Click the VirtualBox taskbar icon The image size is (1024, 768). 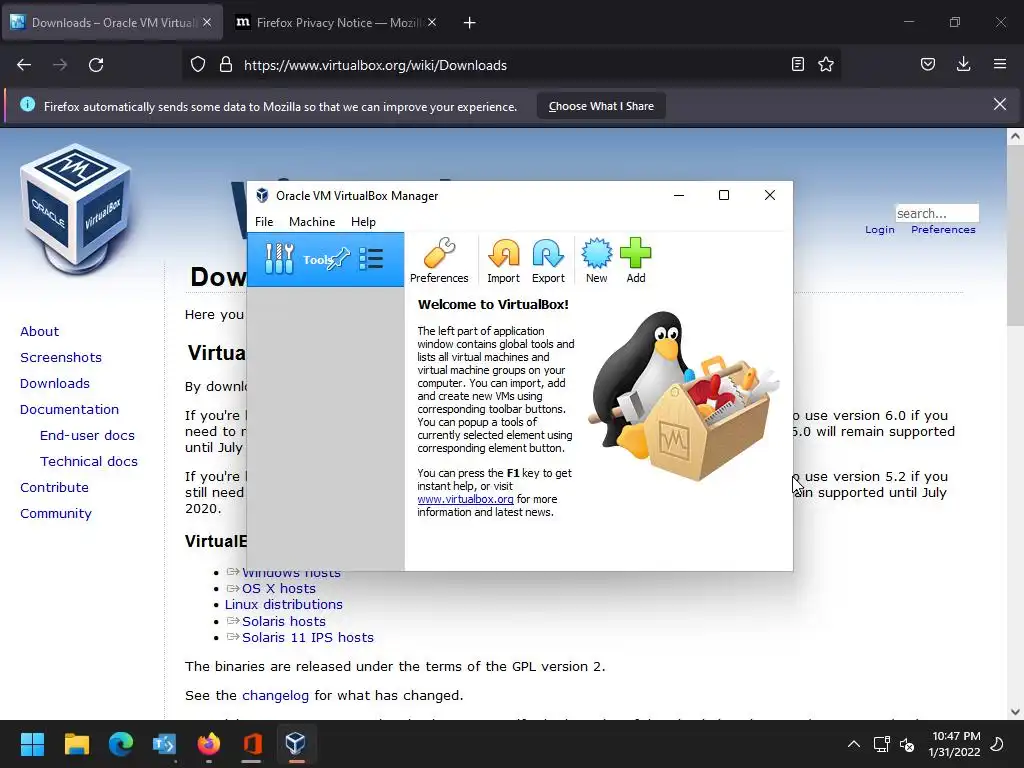point(296,743)
